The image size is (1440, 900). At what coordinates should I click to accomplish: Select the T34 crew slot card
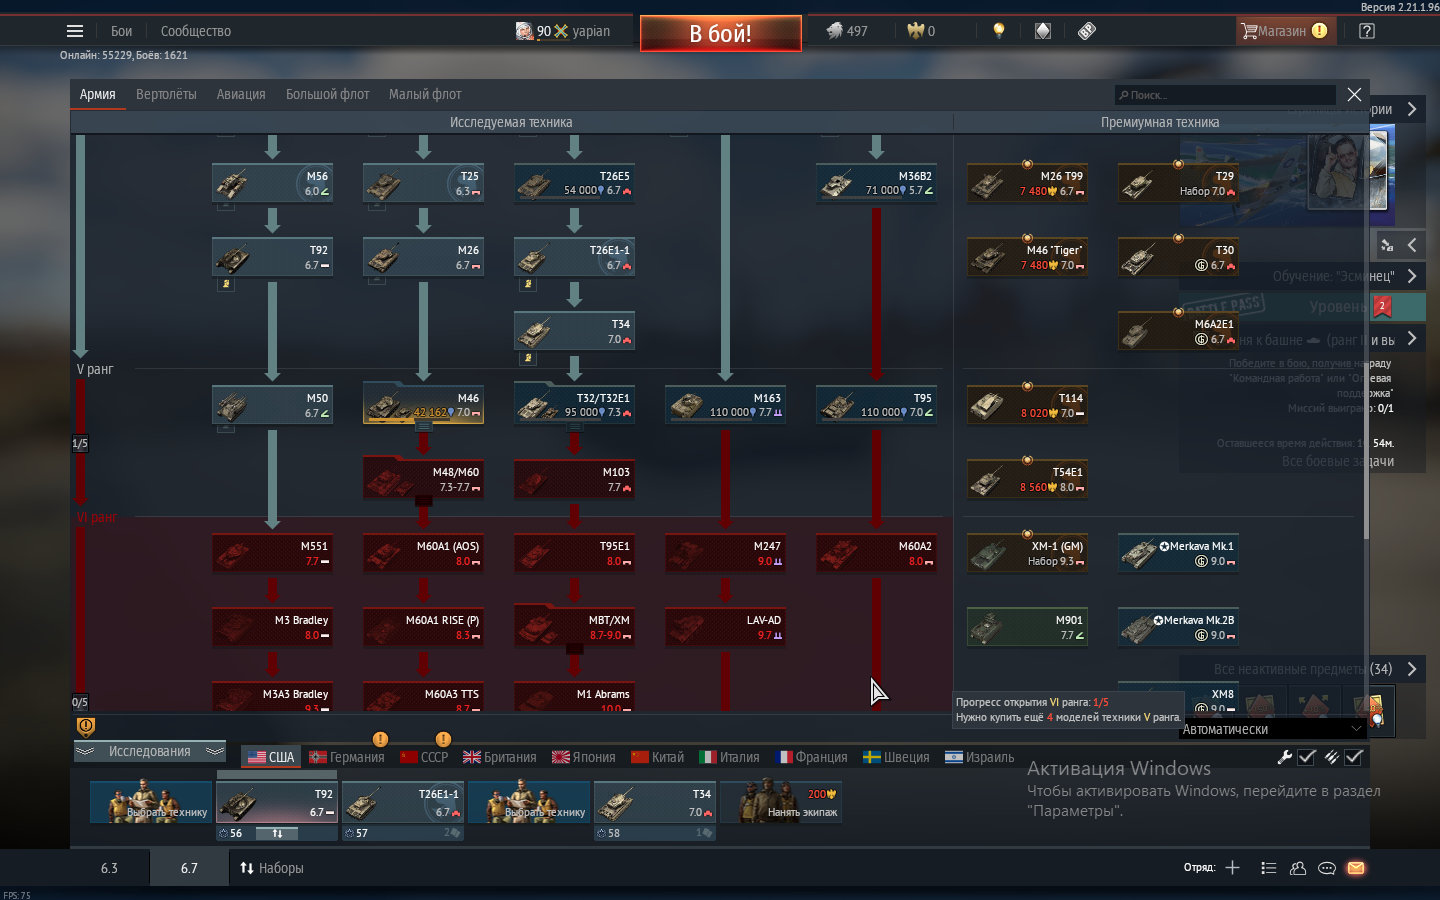[x=655, y=802]
